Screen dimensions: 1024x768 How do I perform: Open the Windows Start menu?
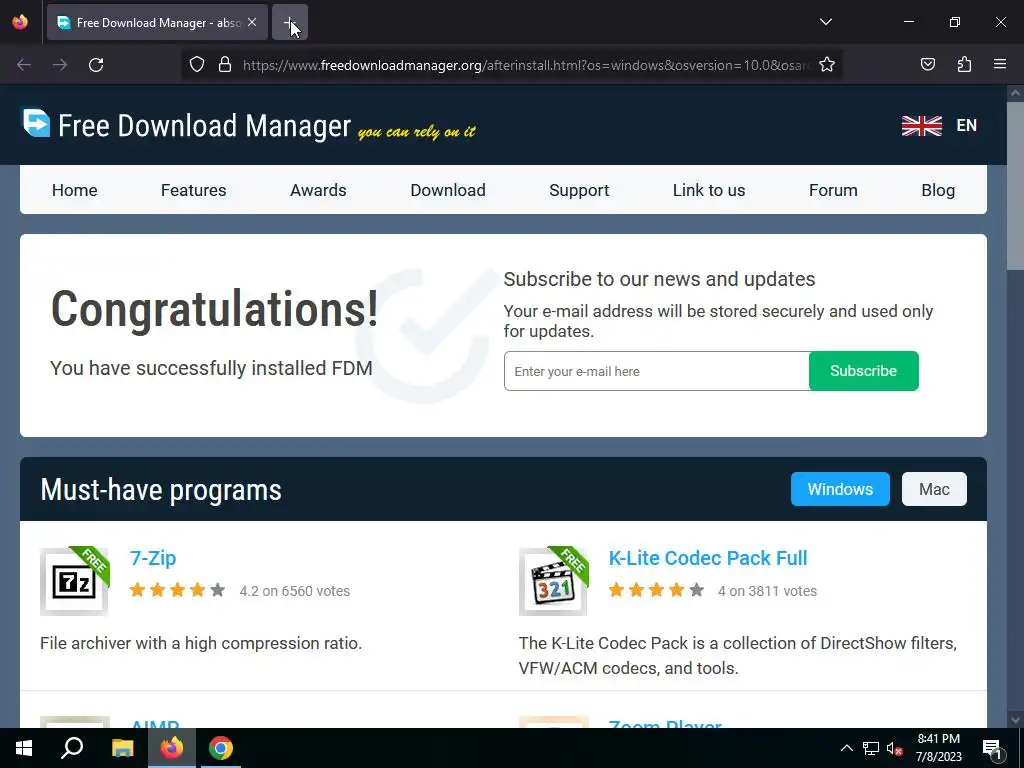[24, 748]
